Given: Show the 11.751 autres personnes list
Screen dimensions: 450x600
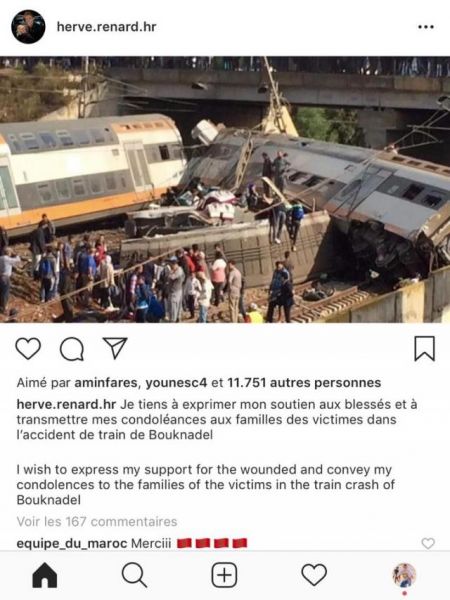Looking at the screenshot, I should (304, 383).
